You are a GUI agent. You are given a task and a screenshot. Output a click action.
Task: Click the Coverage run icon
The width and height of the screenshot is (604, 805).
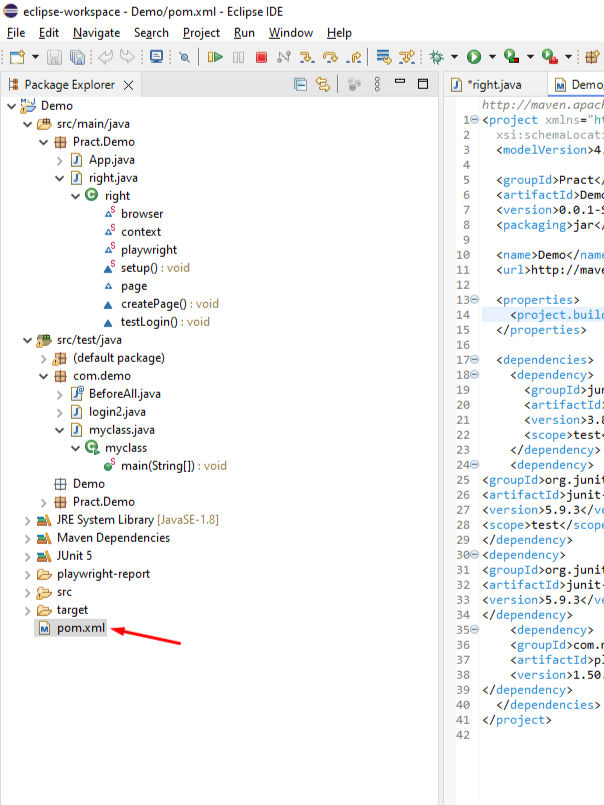(512, 56)
